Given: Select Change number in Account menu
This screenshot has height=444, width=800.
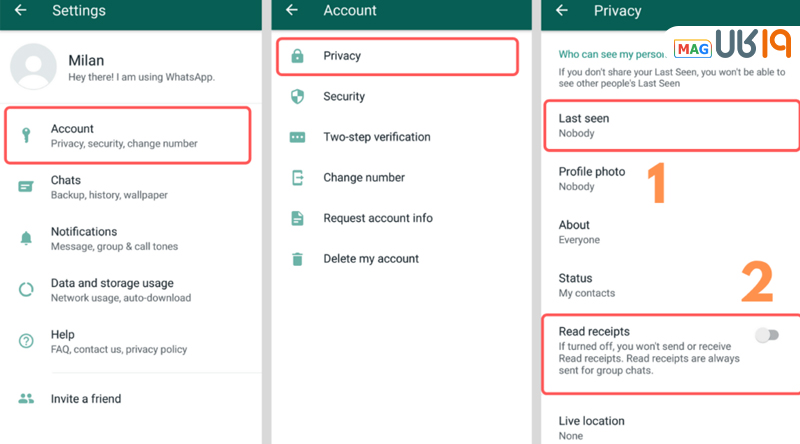Looking at the screenshot, I should [363, 178].
